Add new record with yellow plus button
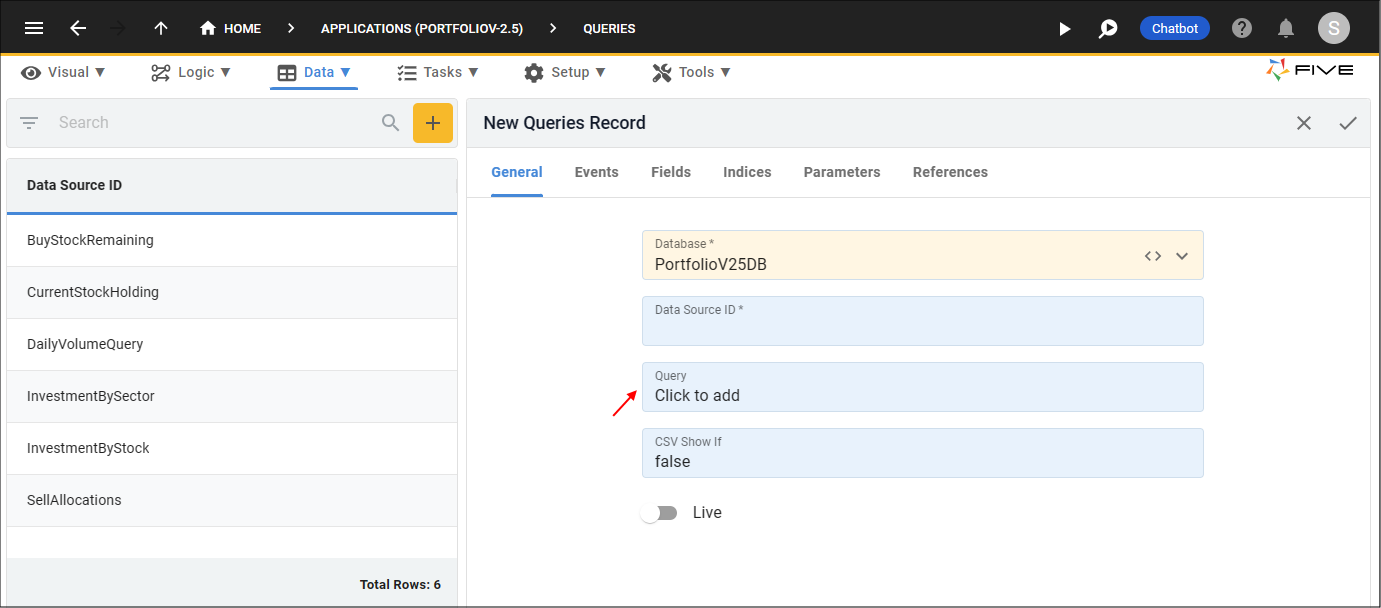Image resolution: width=1381 pixels, height=608 pixels. [x=433, y=123]
